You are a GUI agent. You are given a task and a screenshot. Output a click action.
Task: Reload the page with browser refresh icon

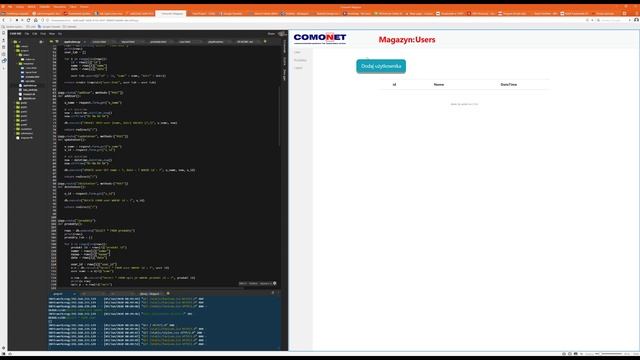28,20
